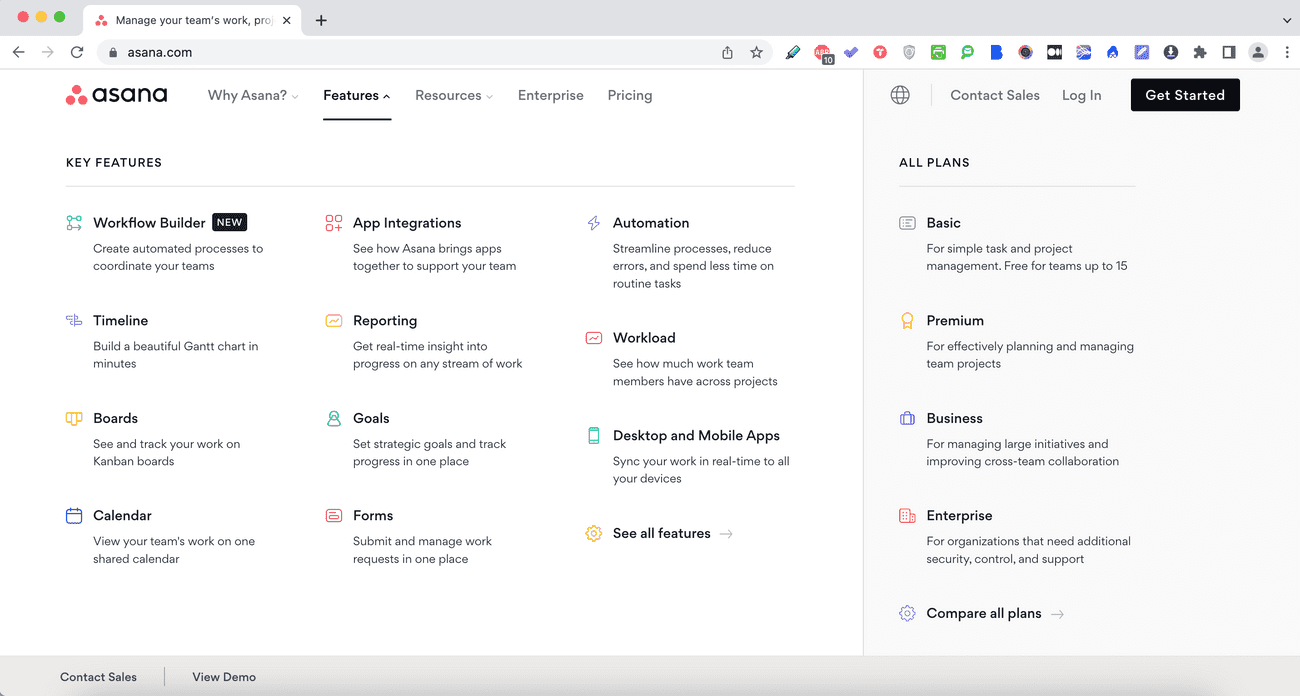1300x696 pixels.
Task: Collapse the Features dropdown menu
Action: tap(357, 95)
